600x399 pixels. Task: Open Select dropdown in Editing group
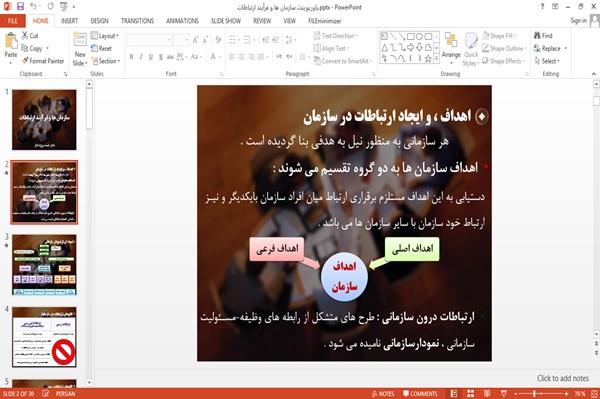click(547, 61)
